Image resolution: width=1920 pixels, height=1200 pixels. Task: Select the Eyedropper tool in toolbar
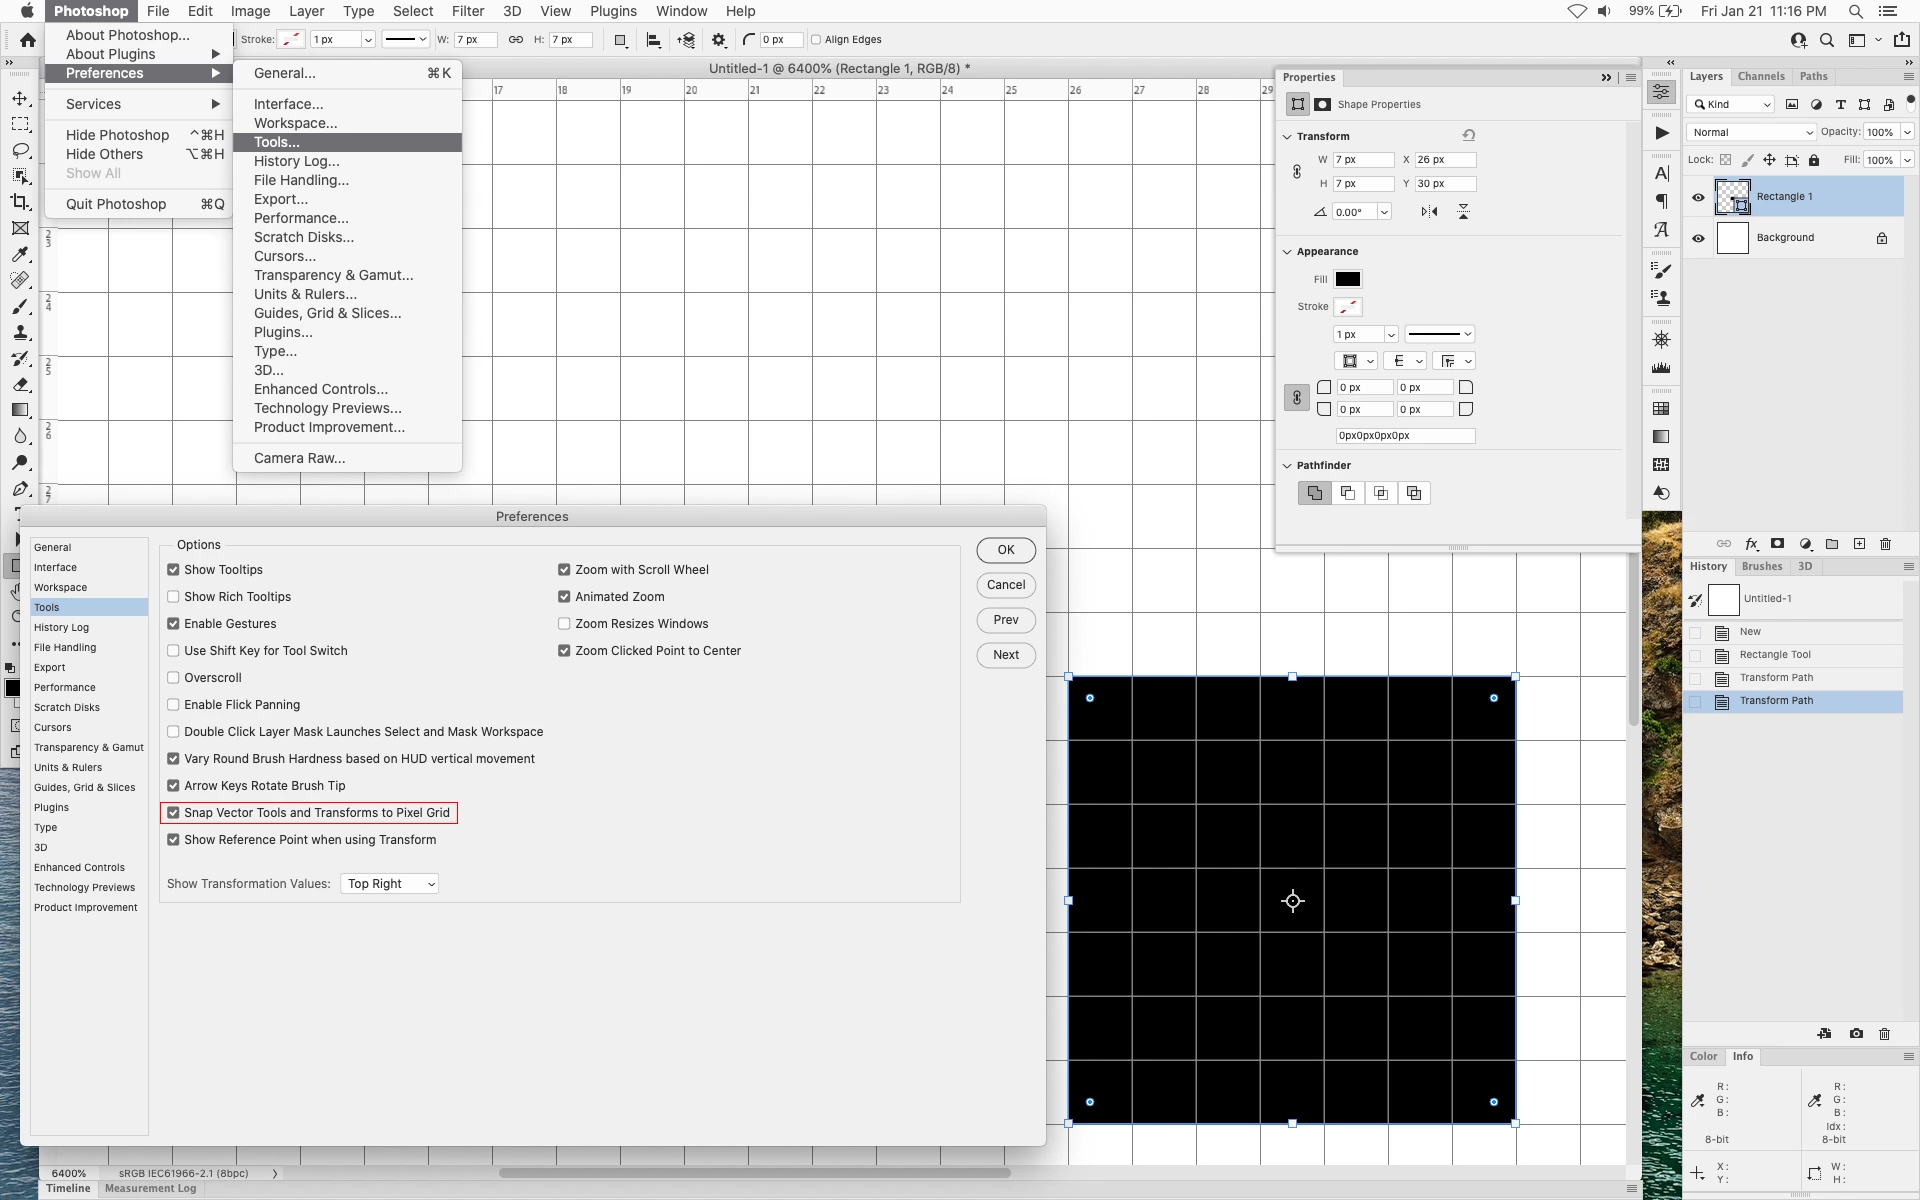tap(20, 254)
